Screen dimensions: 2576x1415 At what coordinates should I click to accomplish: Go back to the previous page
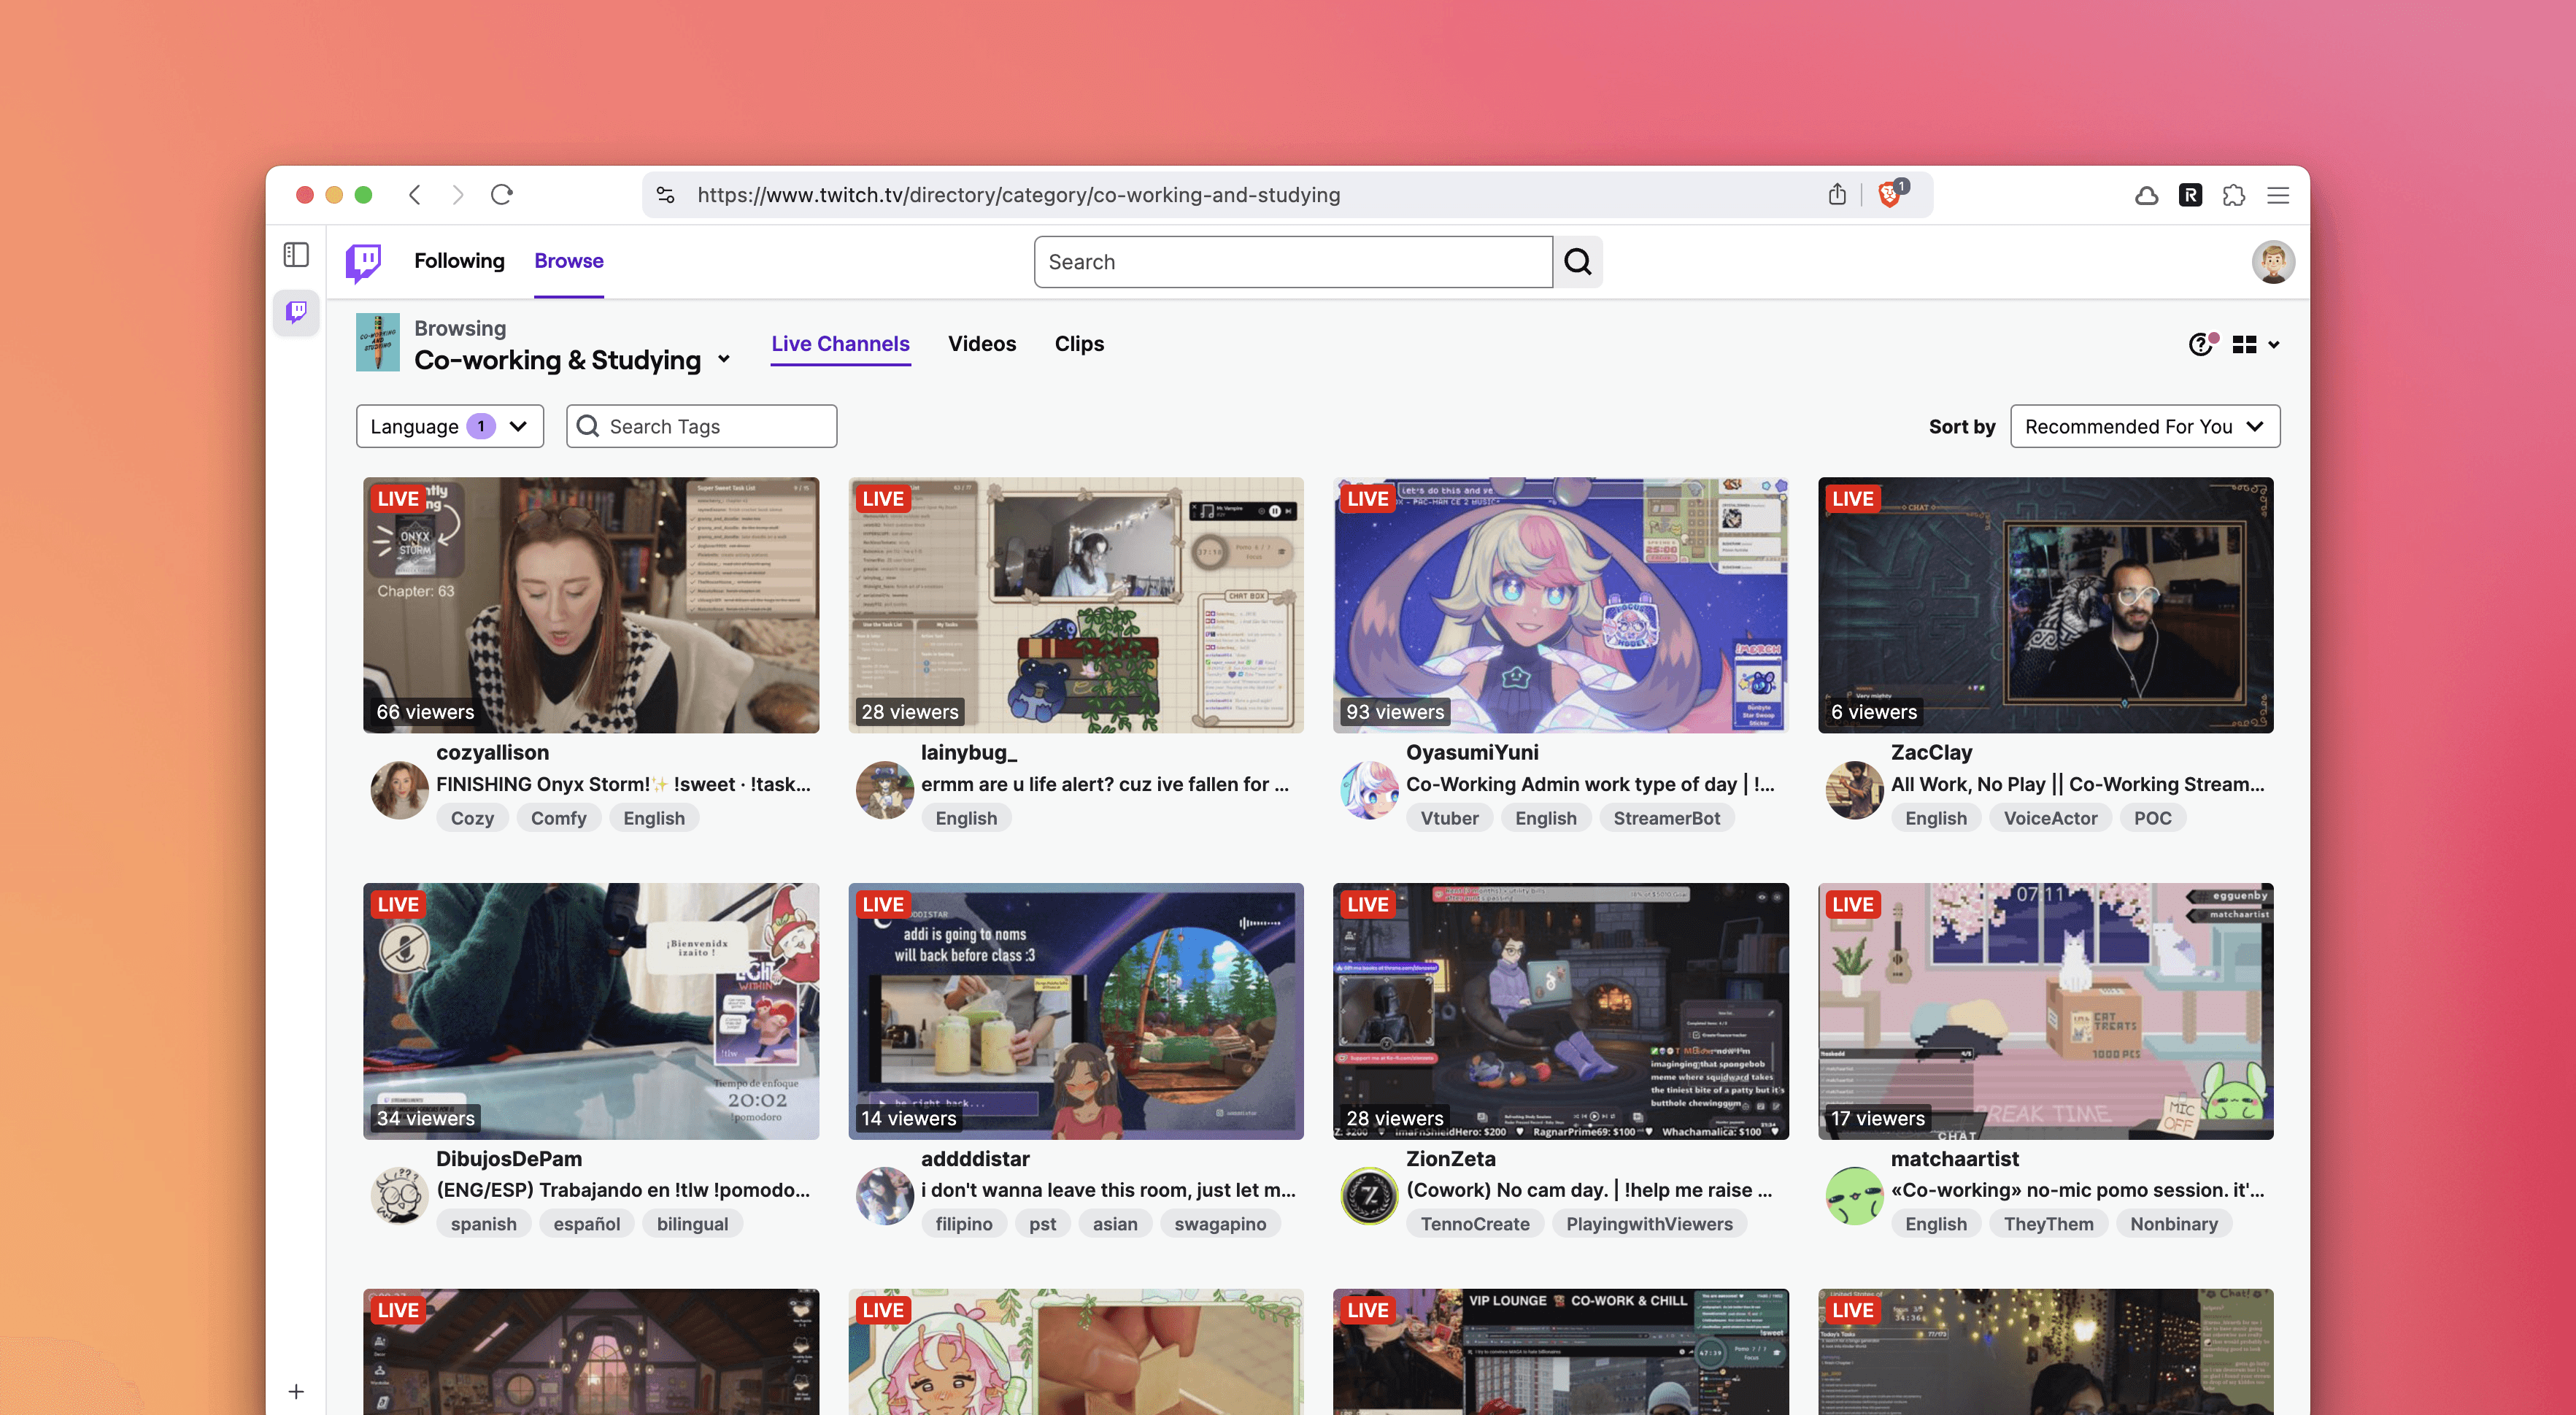[415, 194]
